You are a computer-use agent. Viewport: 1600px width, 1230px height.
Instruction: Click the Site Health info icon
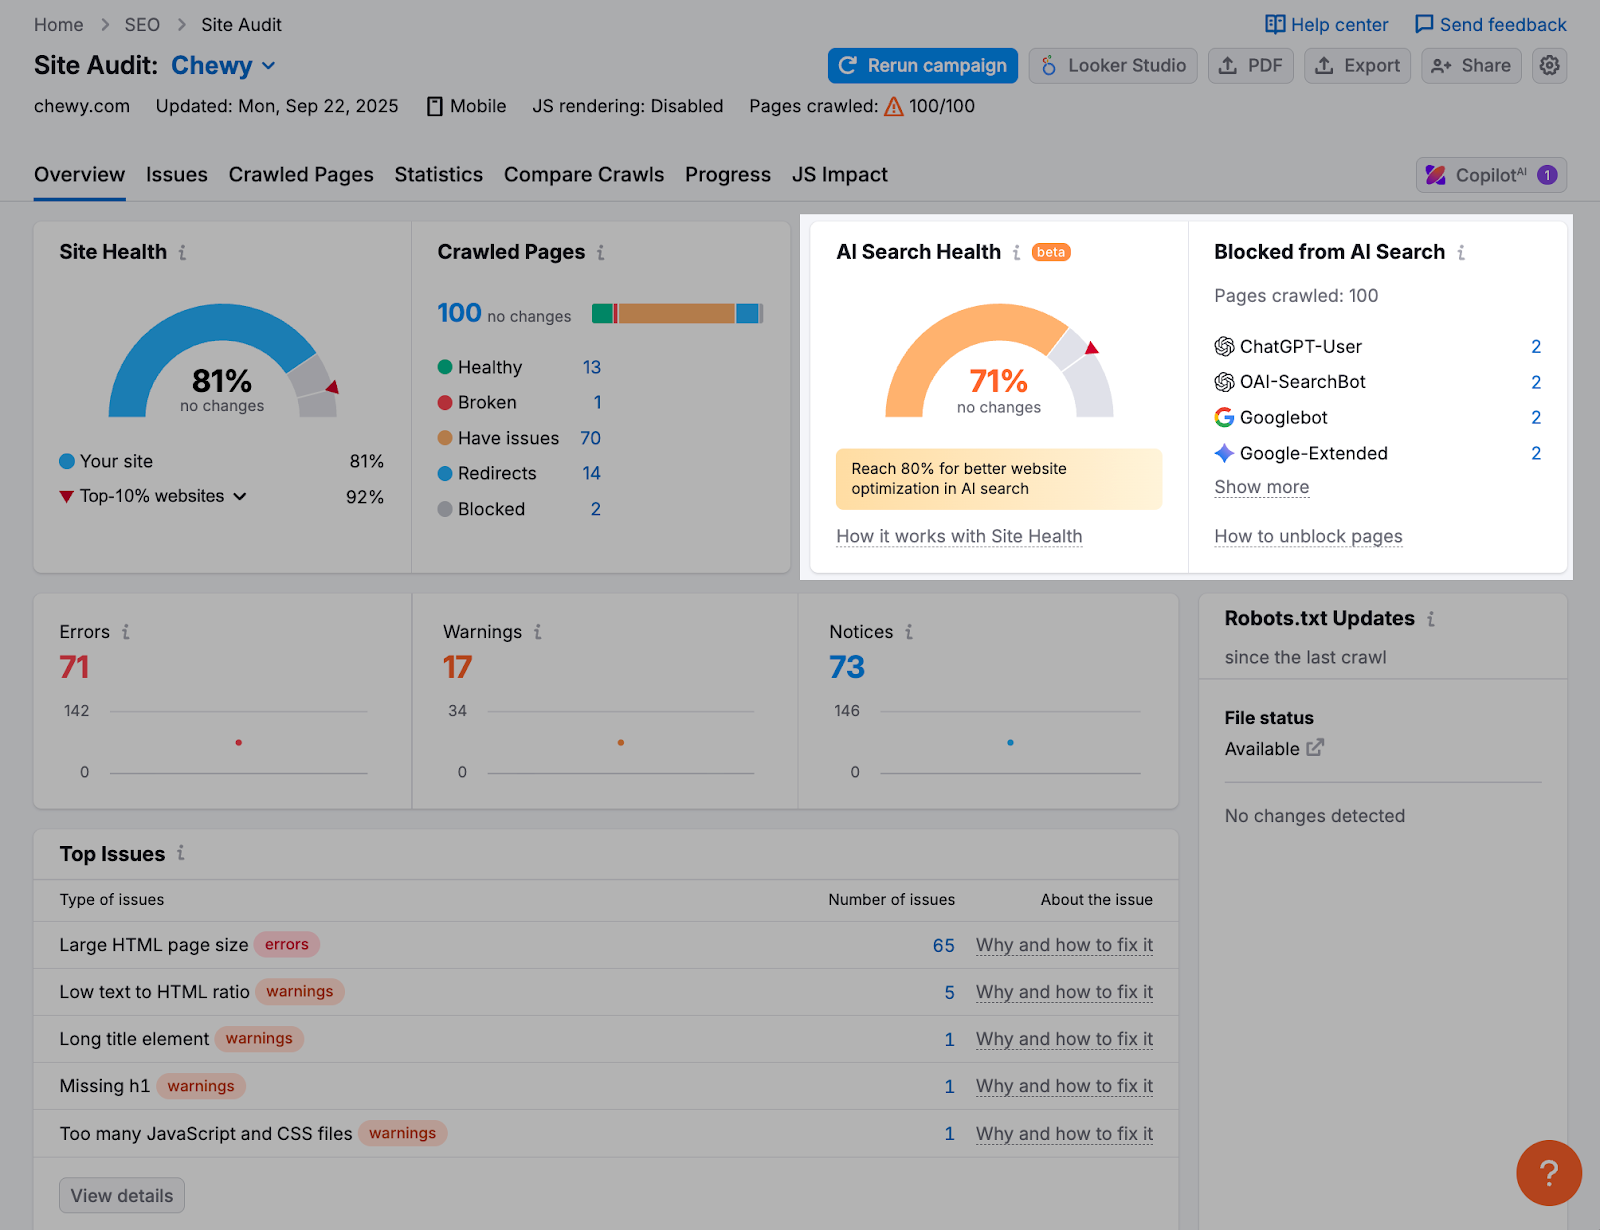coord(182,253)
